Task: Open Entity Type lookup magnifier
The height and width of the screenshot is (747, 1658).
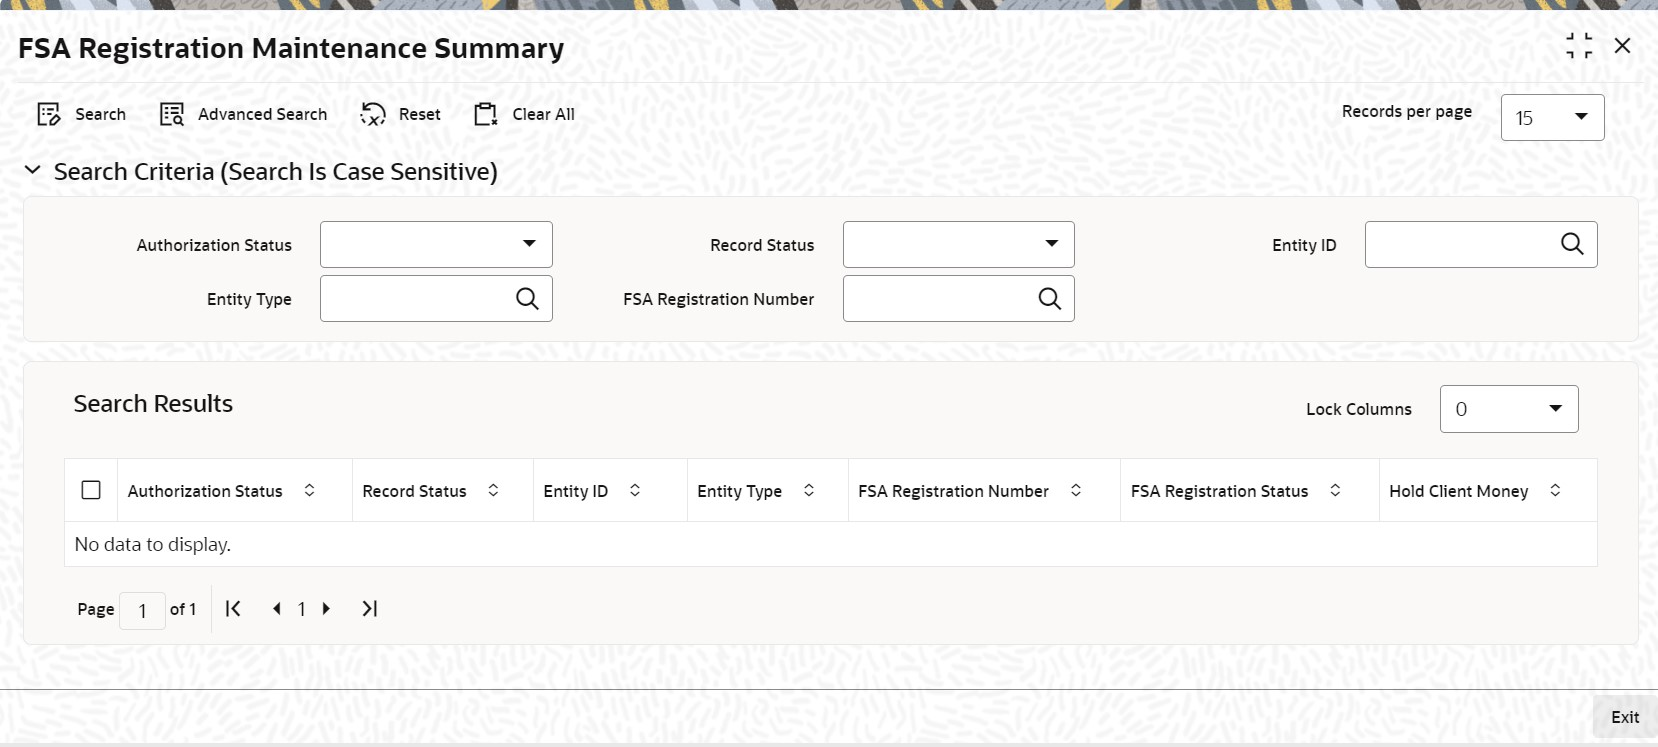Action: (527, 298)
